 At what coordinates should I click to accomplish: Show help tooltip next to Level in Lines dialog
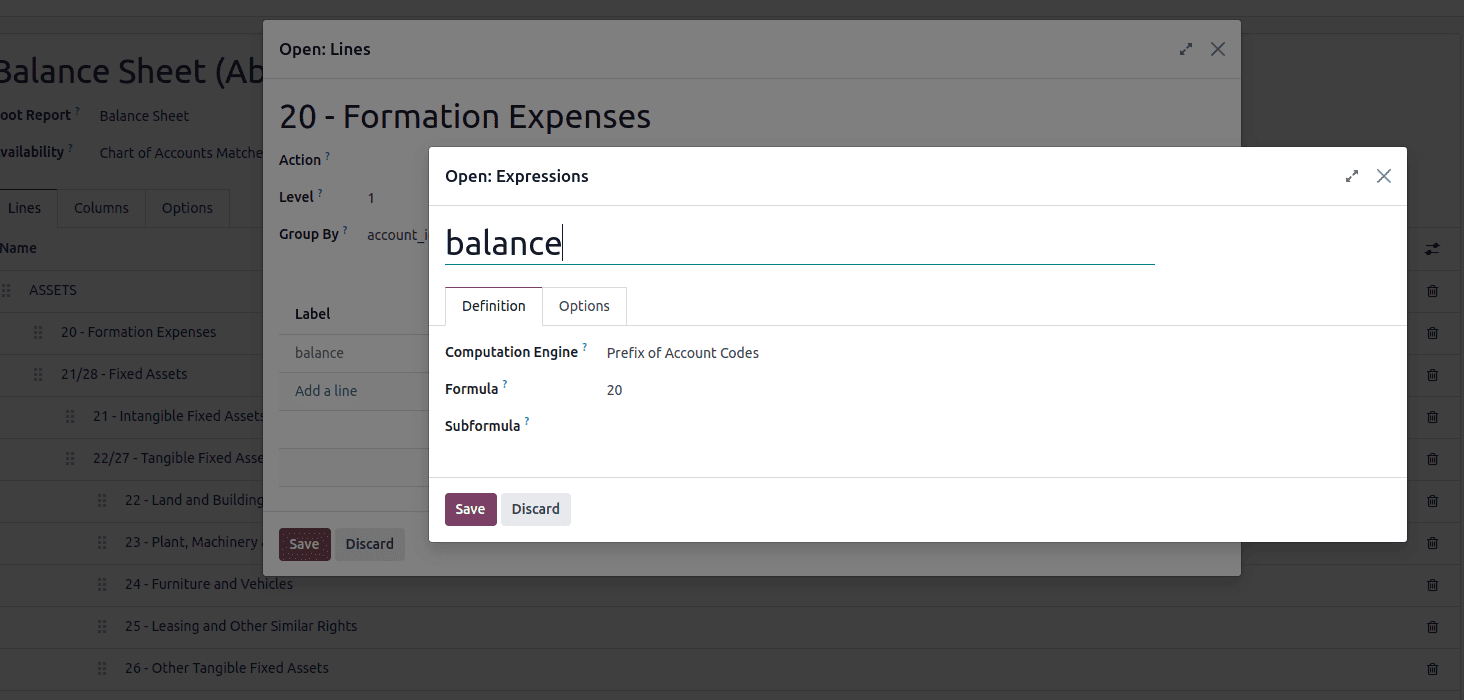click(320, 192)
